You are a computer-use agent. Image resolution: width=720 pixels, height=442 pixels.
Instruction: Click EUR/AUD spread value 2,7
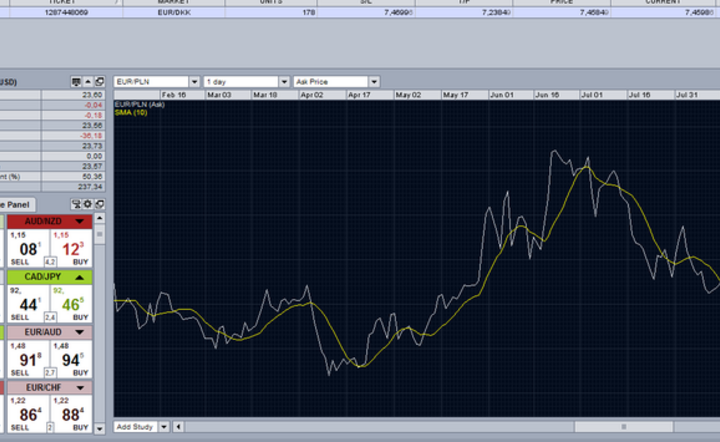point(50,373)
